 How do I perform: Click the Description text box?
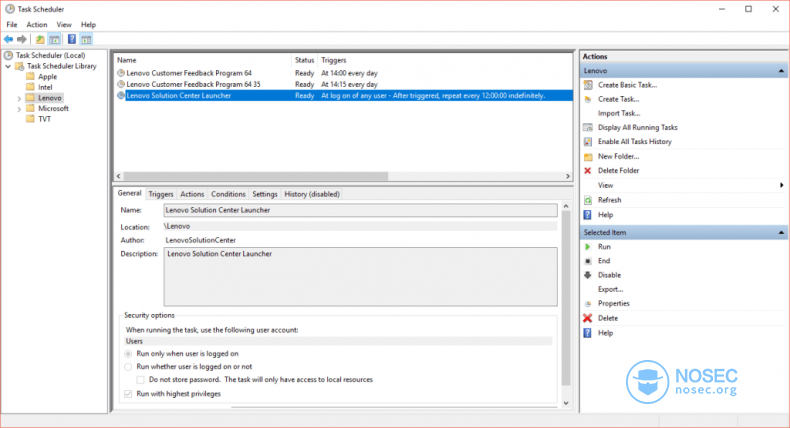point(360,277)
